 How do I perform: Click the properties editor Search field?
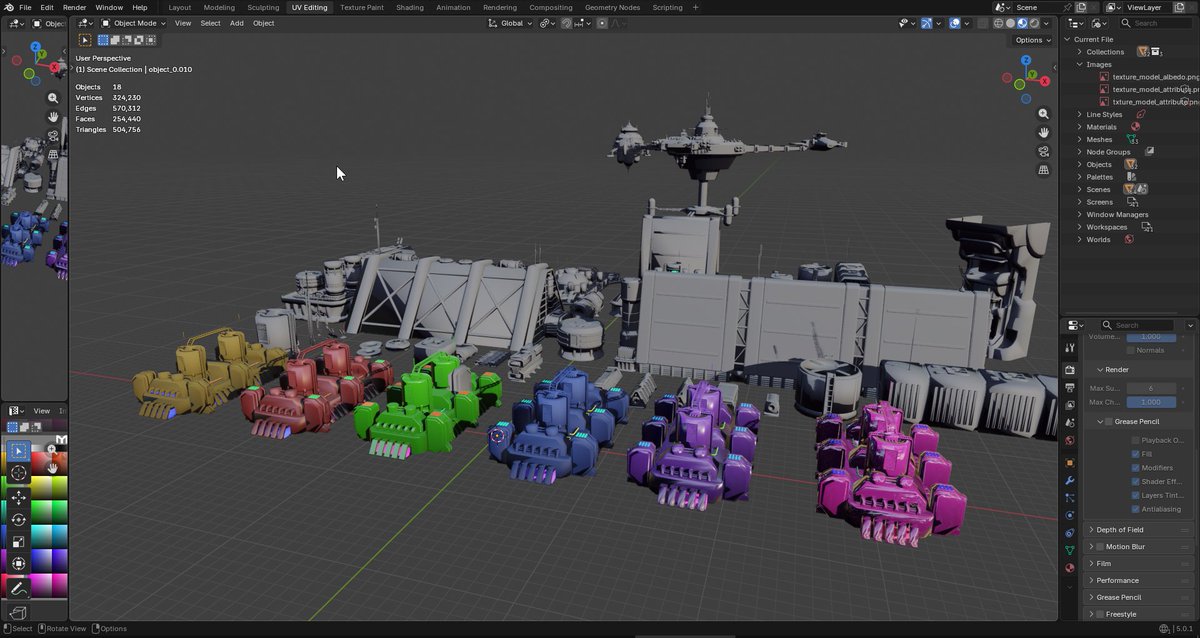click(x=1138, y=325)
